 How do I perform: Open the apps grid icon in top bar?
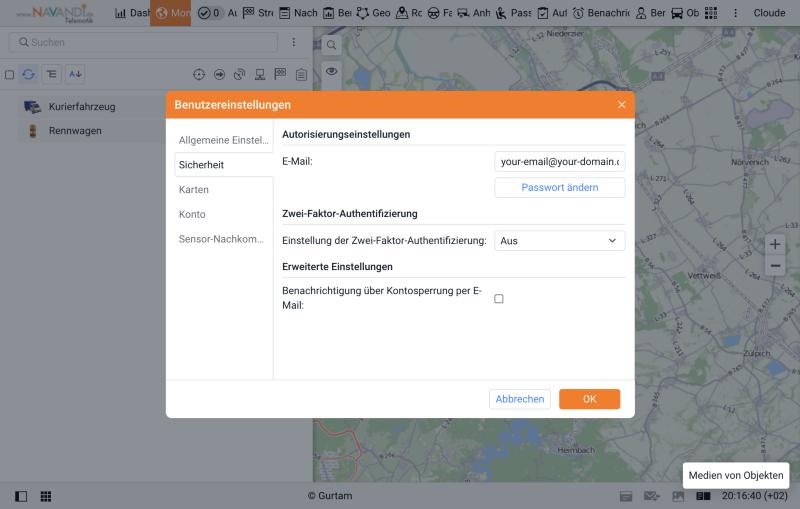point(711,13)
